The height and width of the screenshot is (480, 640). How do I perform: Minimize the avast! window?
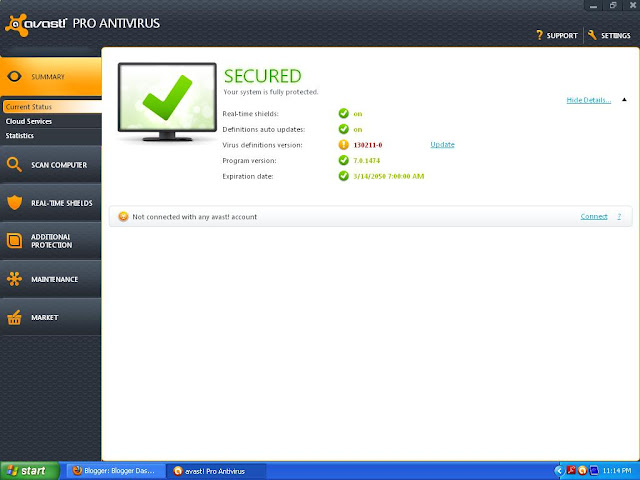(593, 6)
